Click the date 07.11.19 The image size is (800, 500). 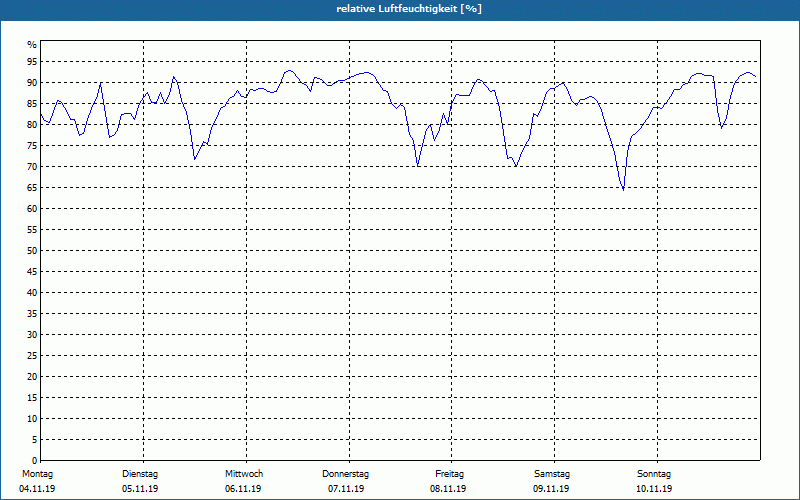346,489
